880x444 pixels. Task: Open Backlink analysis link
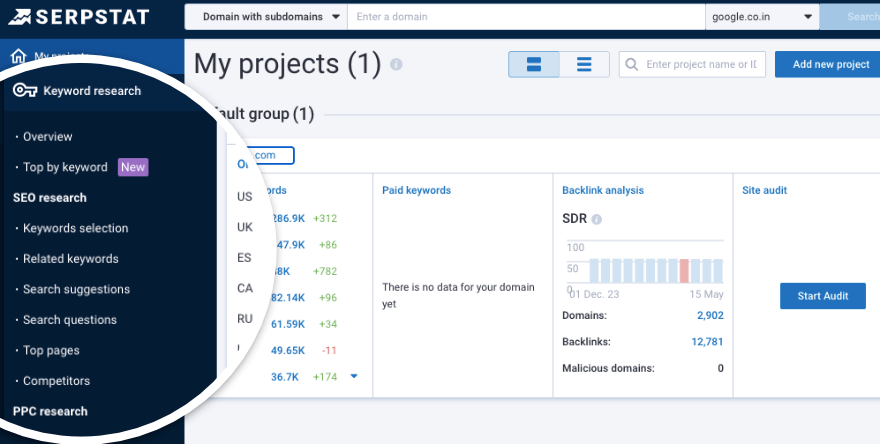point(603,190)
